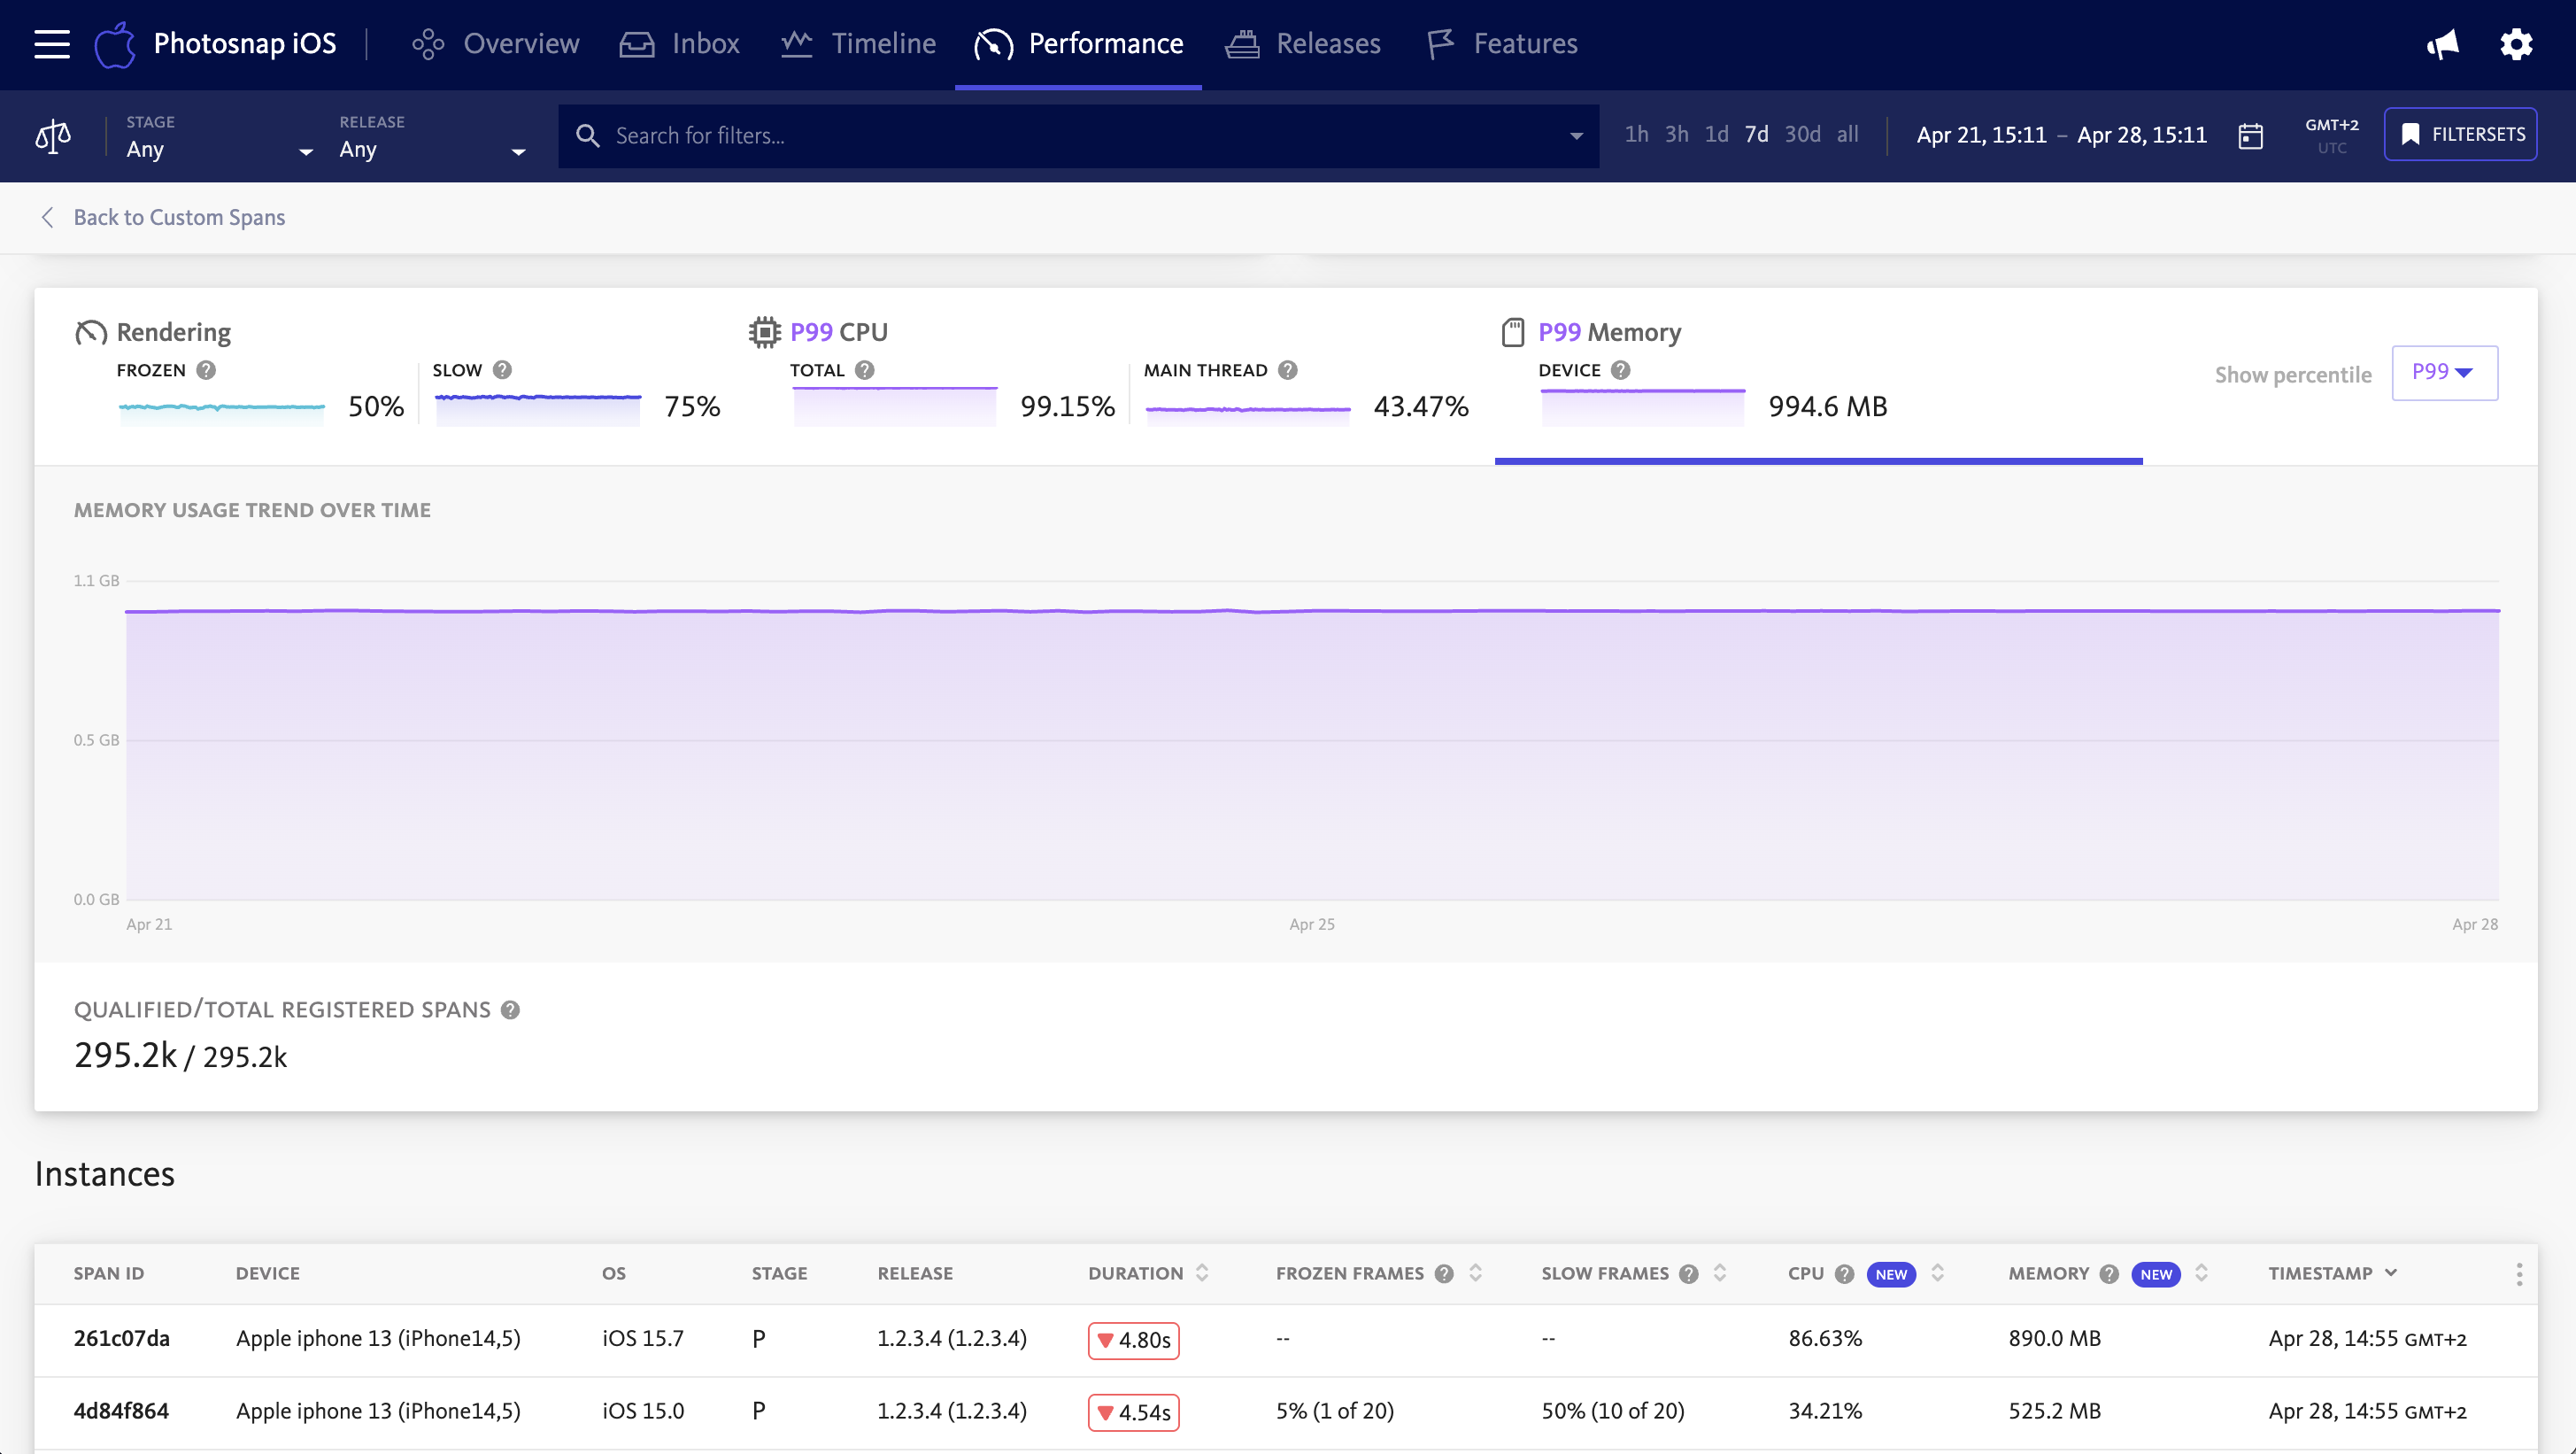The height and width of the screenshot is (1454, 2576).
Task: Sort by Timestamp column chevron
Action: tap(2391, 1272)
